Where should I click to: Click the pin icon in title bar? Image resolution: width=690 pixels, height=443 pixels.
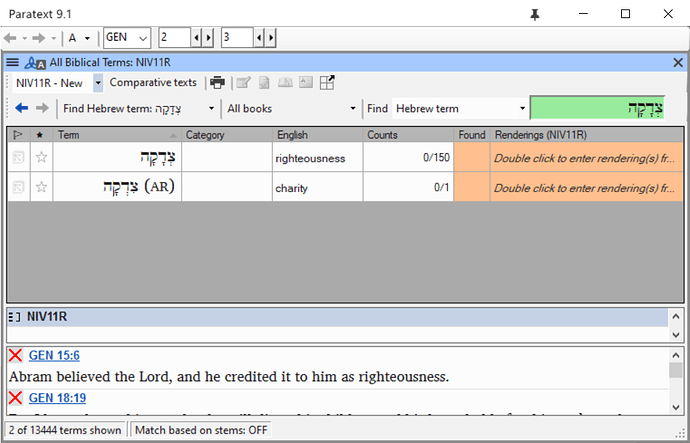click(535, 15)
